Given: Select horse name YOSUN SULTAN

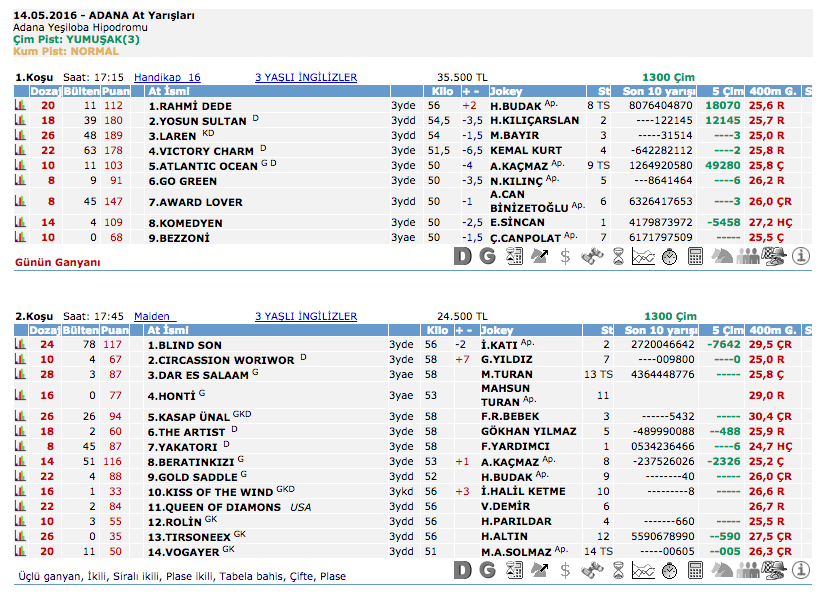Looking at the screenshot, I should pyautogui.click(x=198, y=120).
